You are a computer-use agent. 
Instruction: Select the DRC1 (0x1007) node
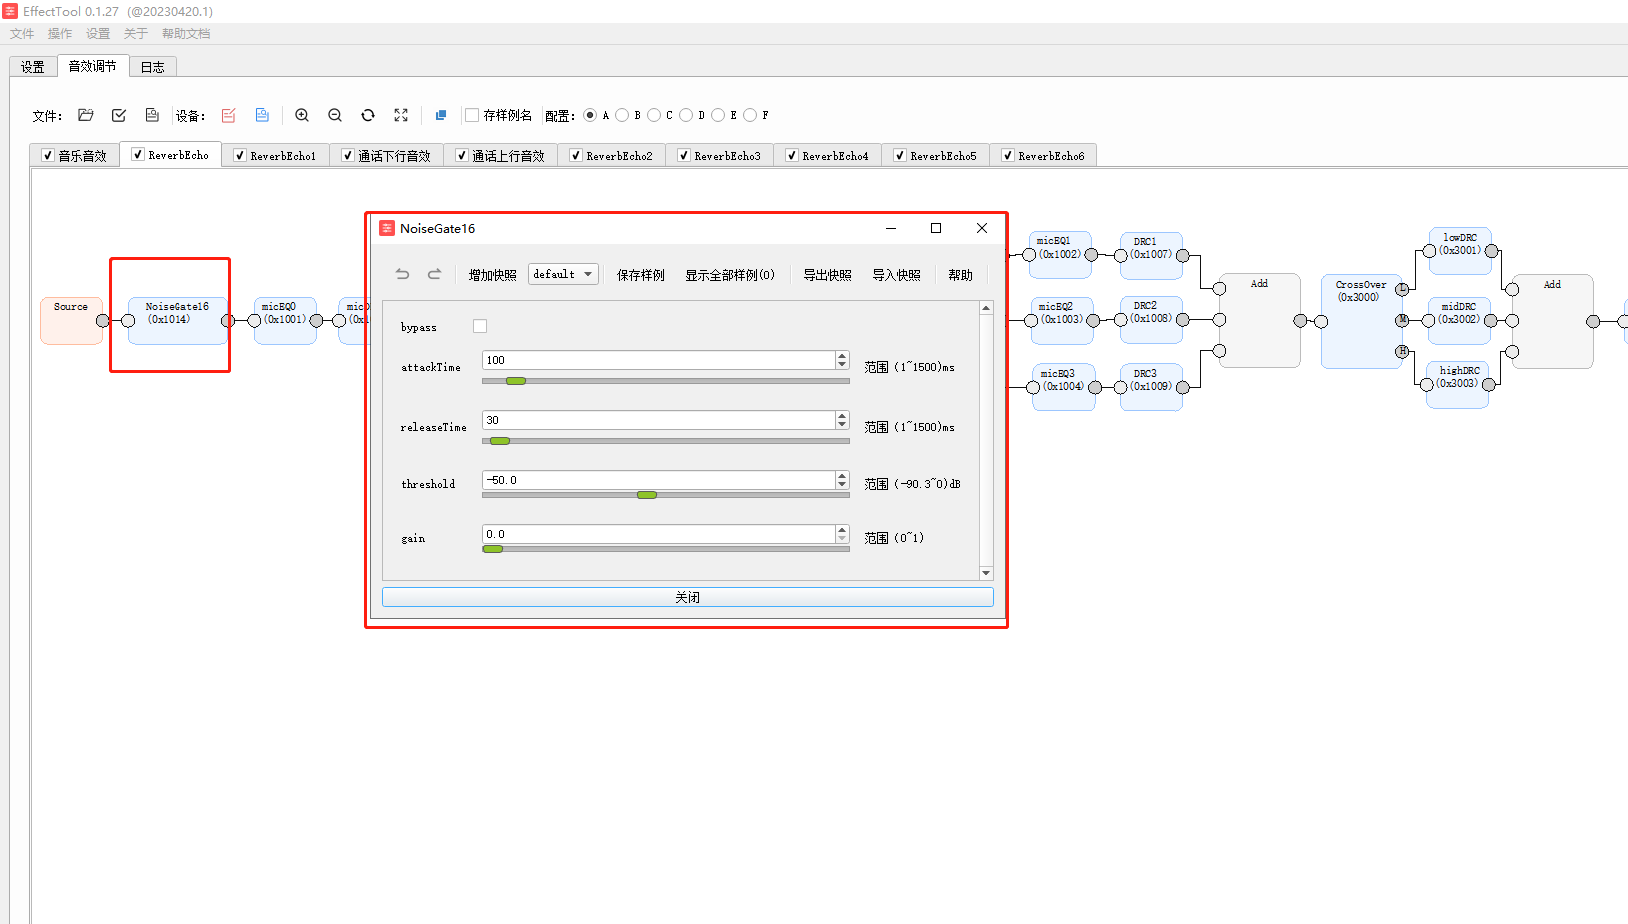[x=1151, y=256]
